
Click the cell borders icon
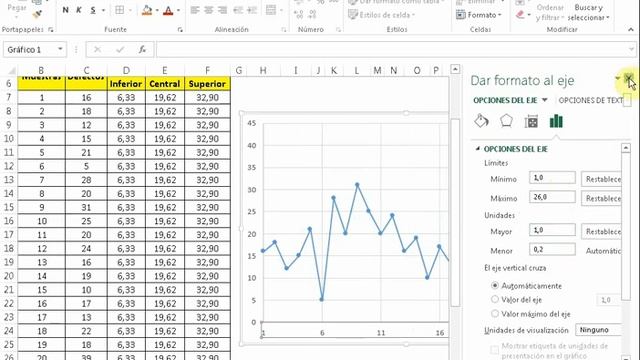pos(120,10)
